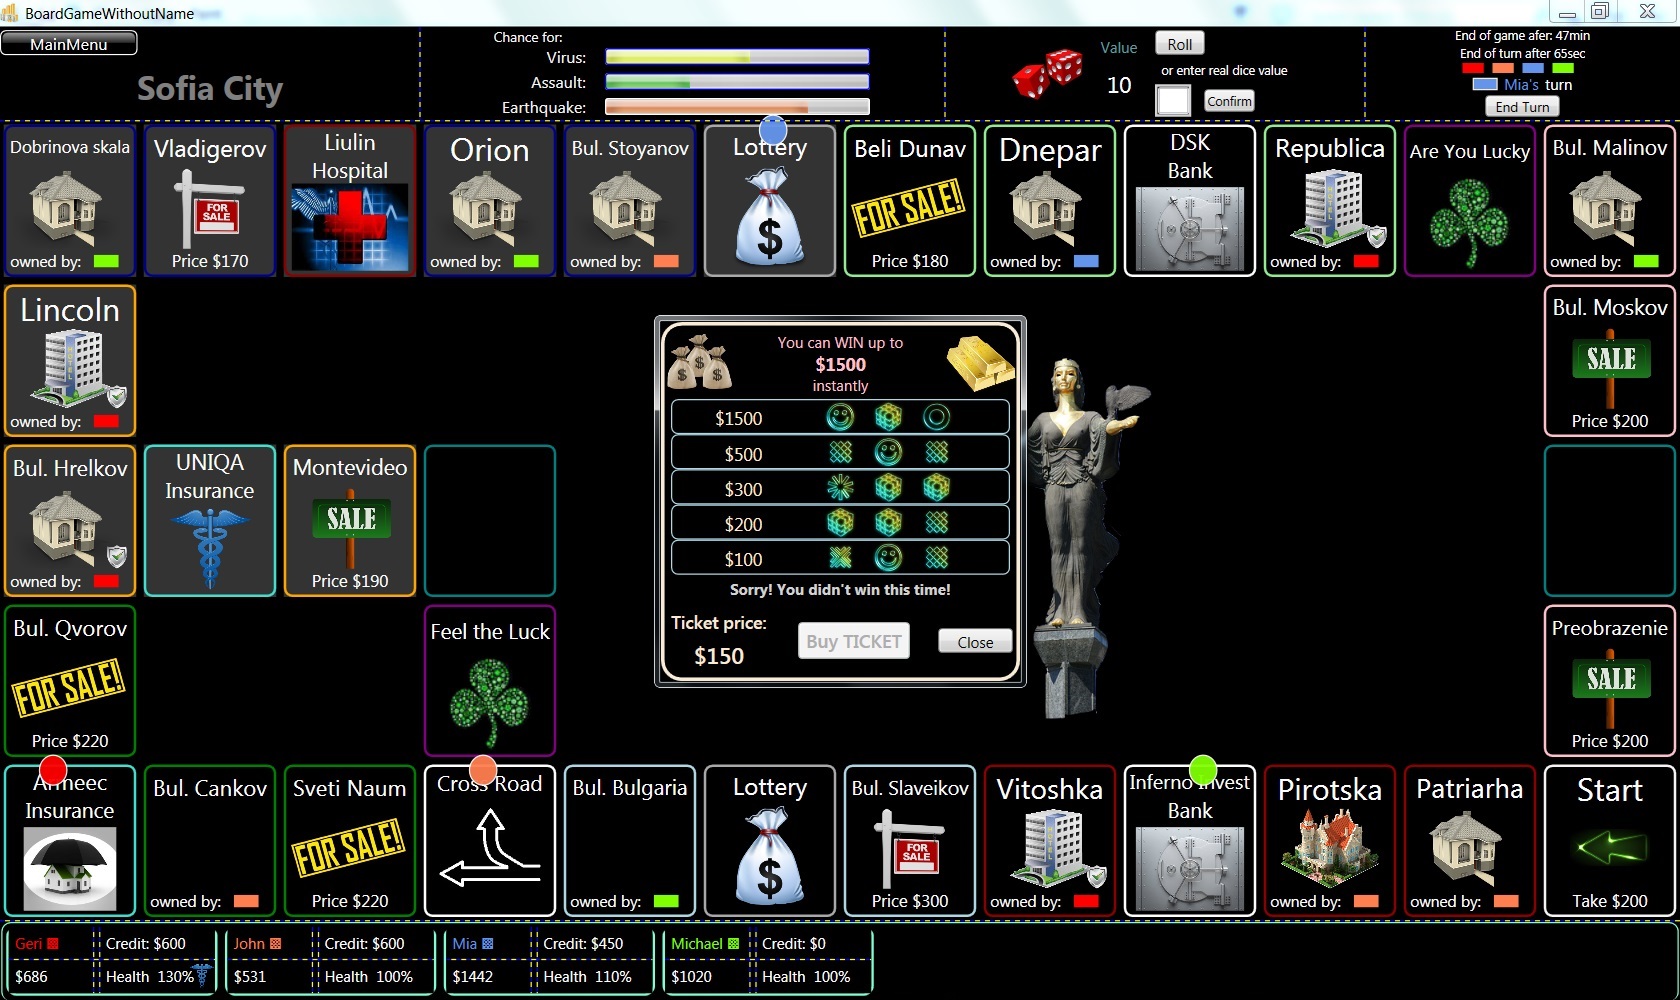Click the Lincoln building icon
The image size is (1680, 1000).
[x=76, y=368]
